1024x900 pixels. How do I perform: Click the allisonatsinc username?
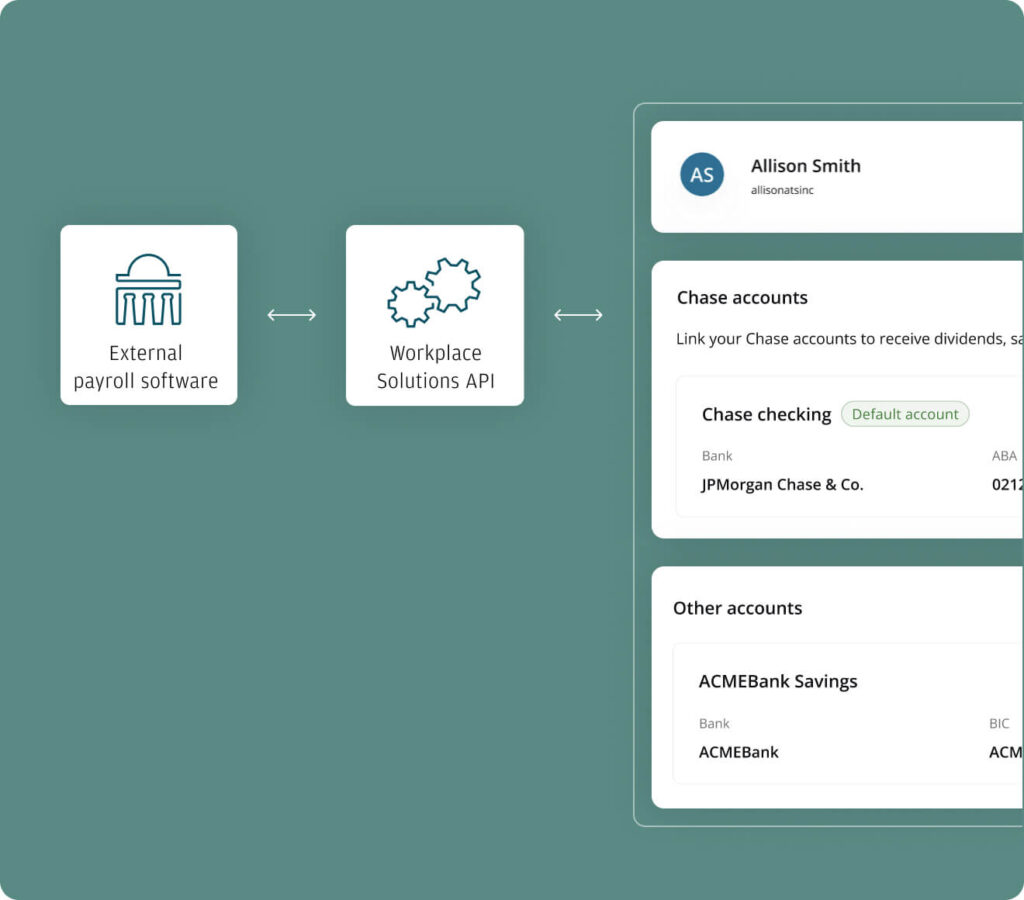(x=782, y=190)
